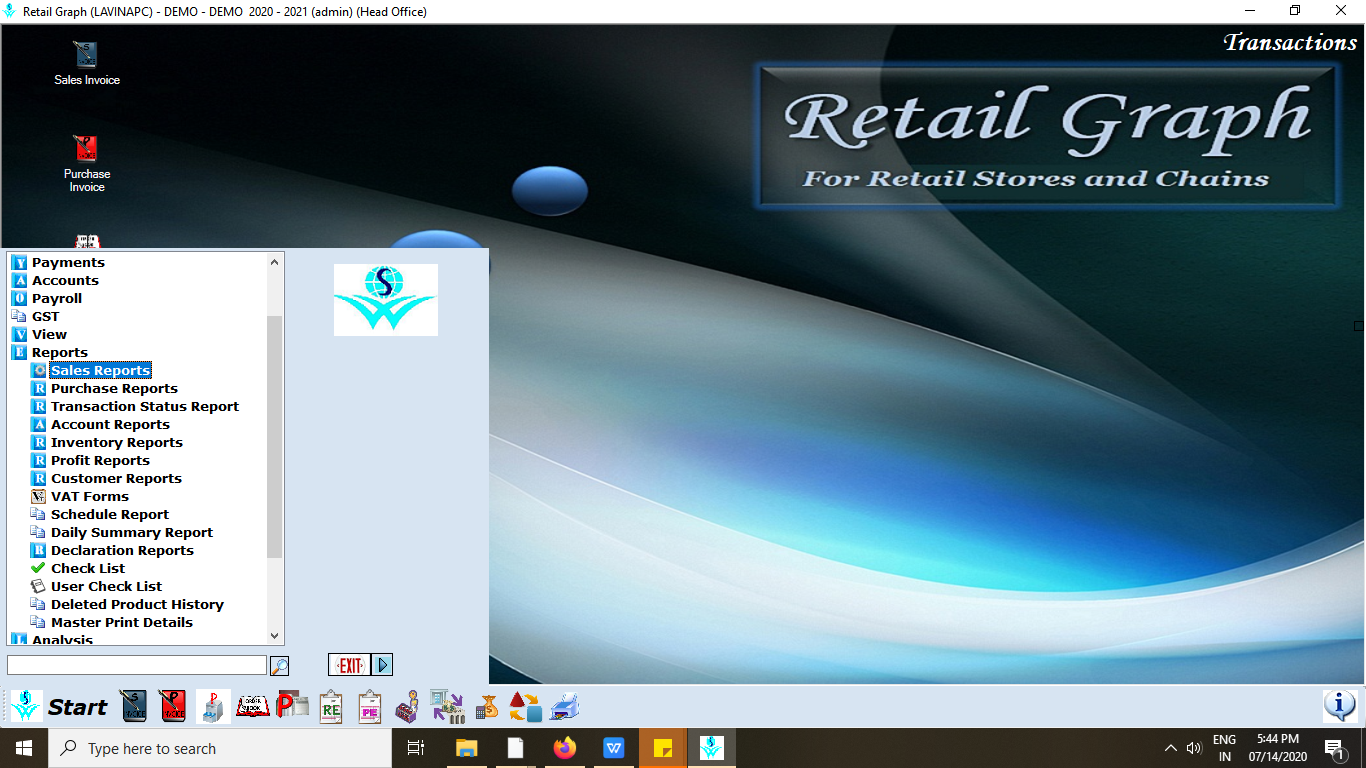Click the ENG IN language indicator
The image size is (1366, 768).
click(x=1224, y=748)
